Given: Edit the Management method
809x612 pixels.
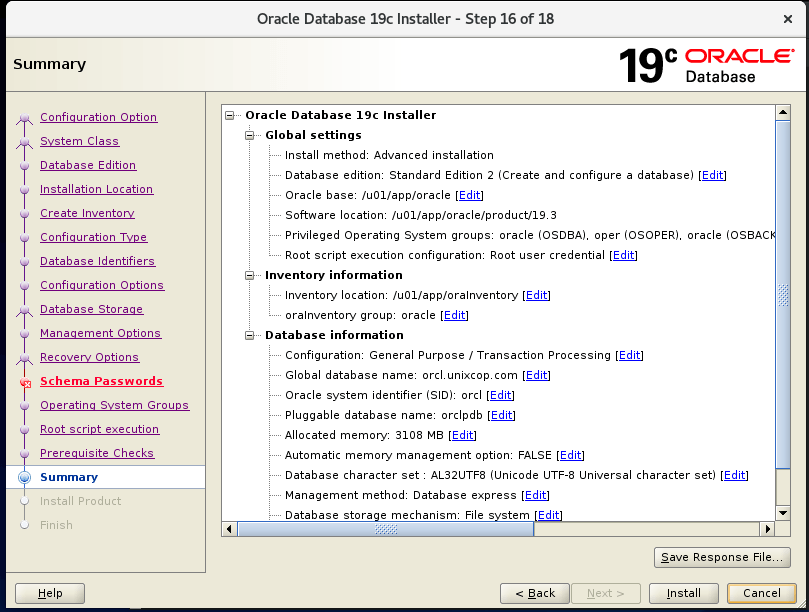Looking at the screenshot, I should 536,495.
